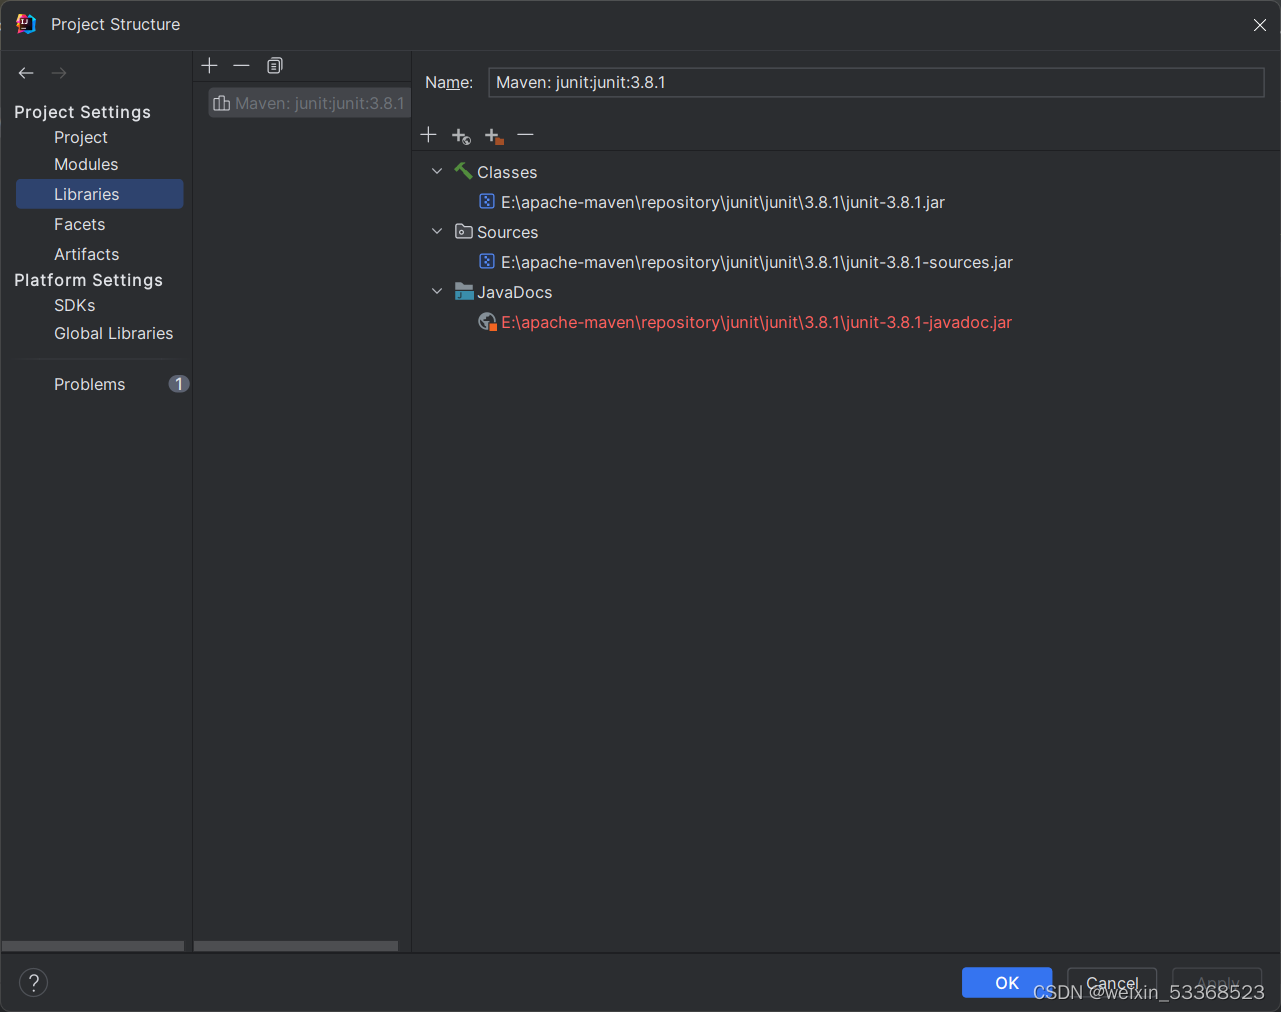Select Maven: junit:junit:3.8.1 in library list
The width and height of the screenshot is (1281, 1012).
point(309,103)
